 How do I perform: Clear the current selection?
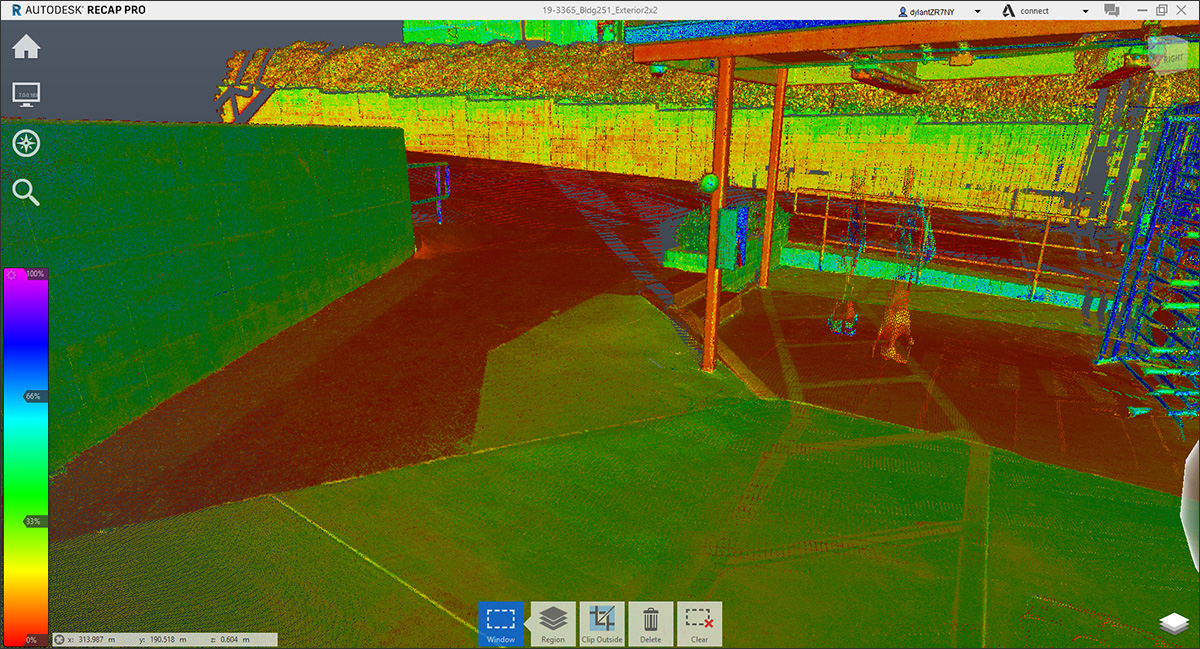[x=699, y=624]
